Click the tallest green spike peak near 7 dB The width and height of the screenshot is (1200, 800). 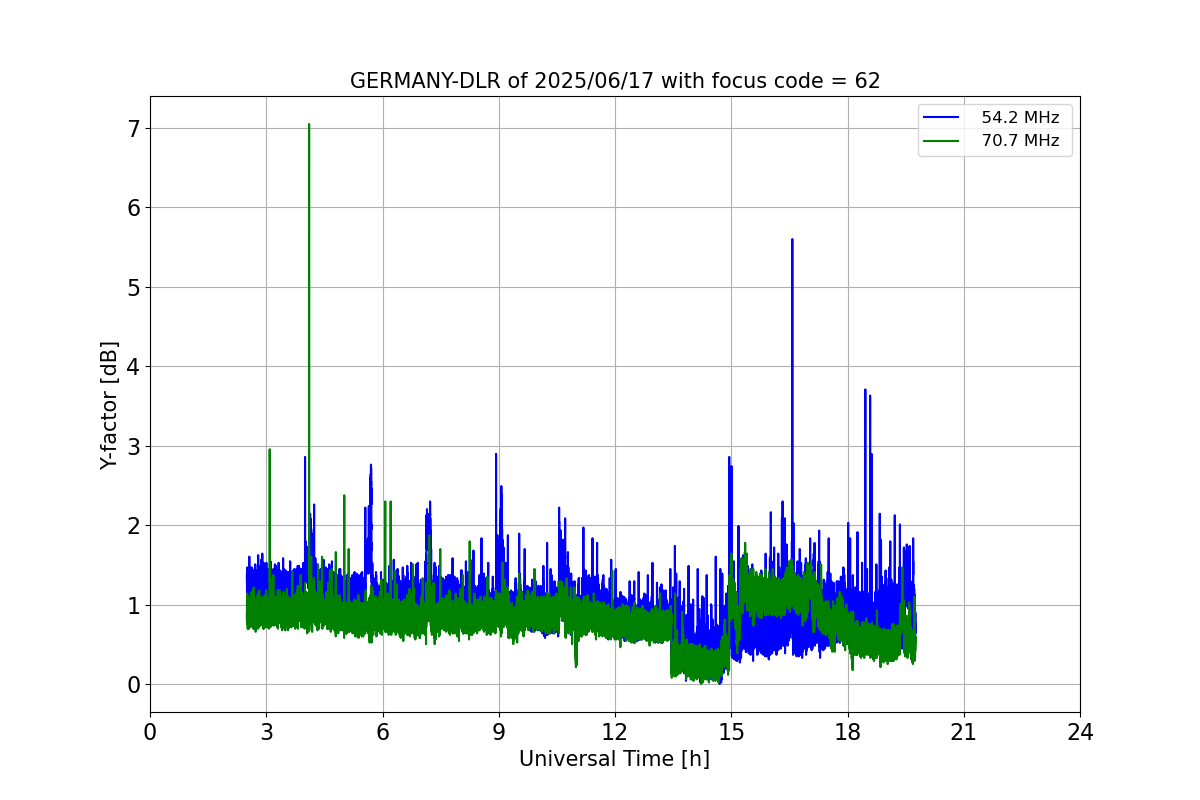(309, 125)
